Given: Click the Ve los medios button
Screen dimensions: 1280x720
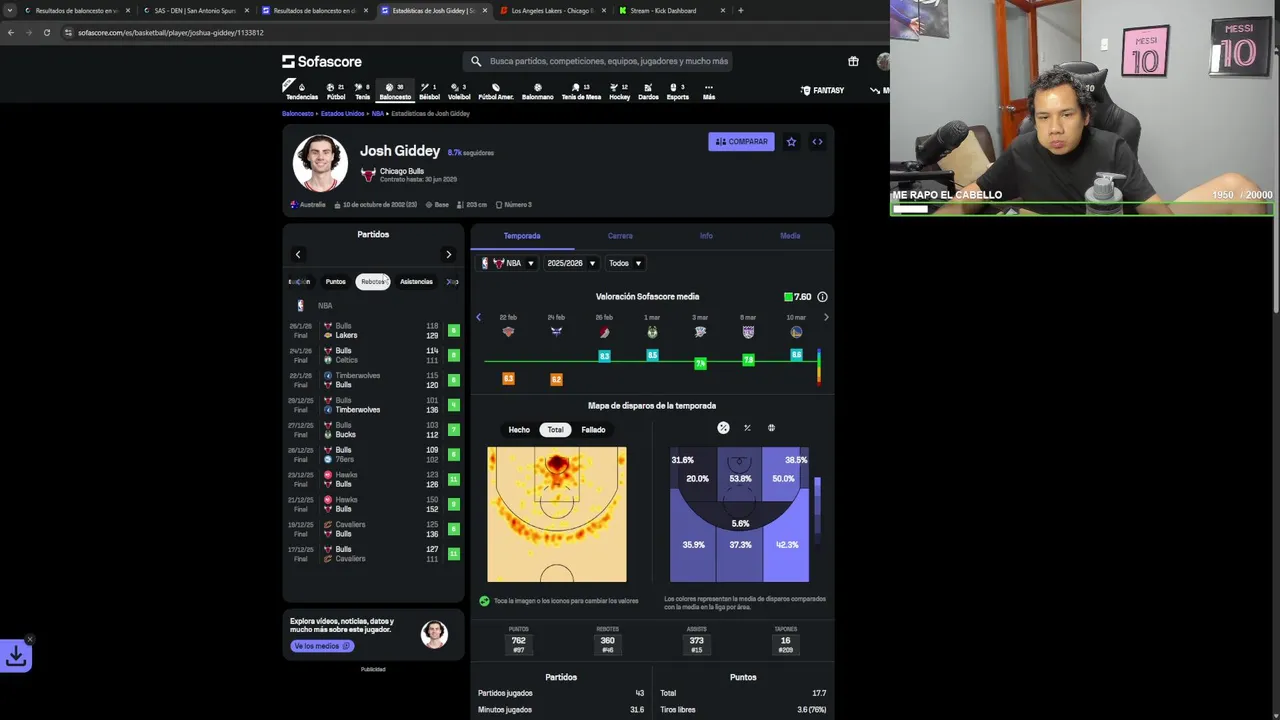Looking at the screenshot, I should [321, 646].
